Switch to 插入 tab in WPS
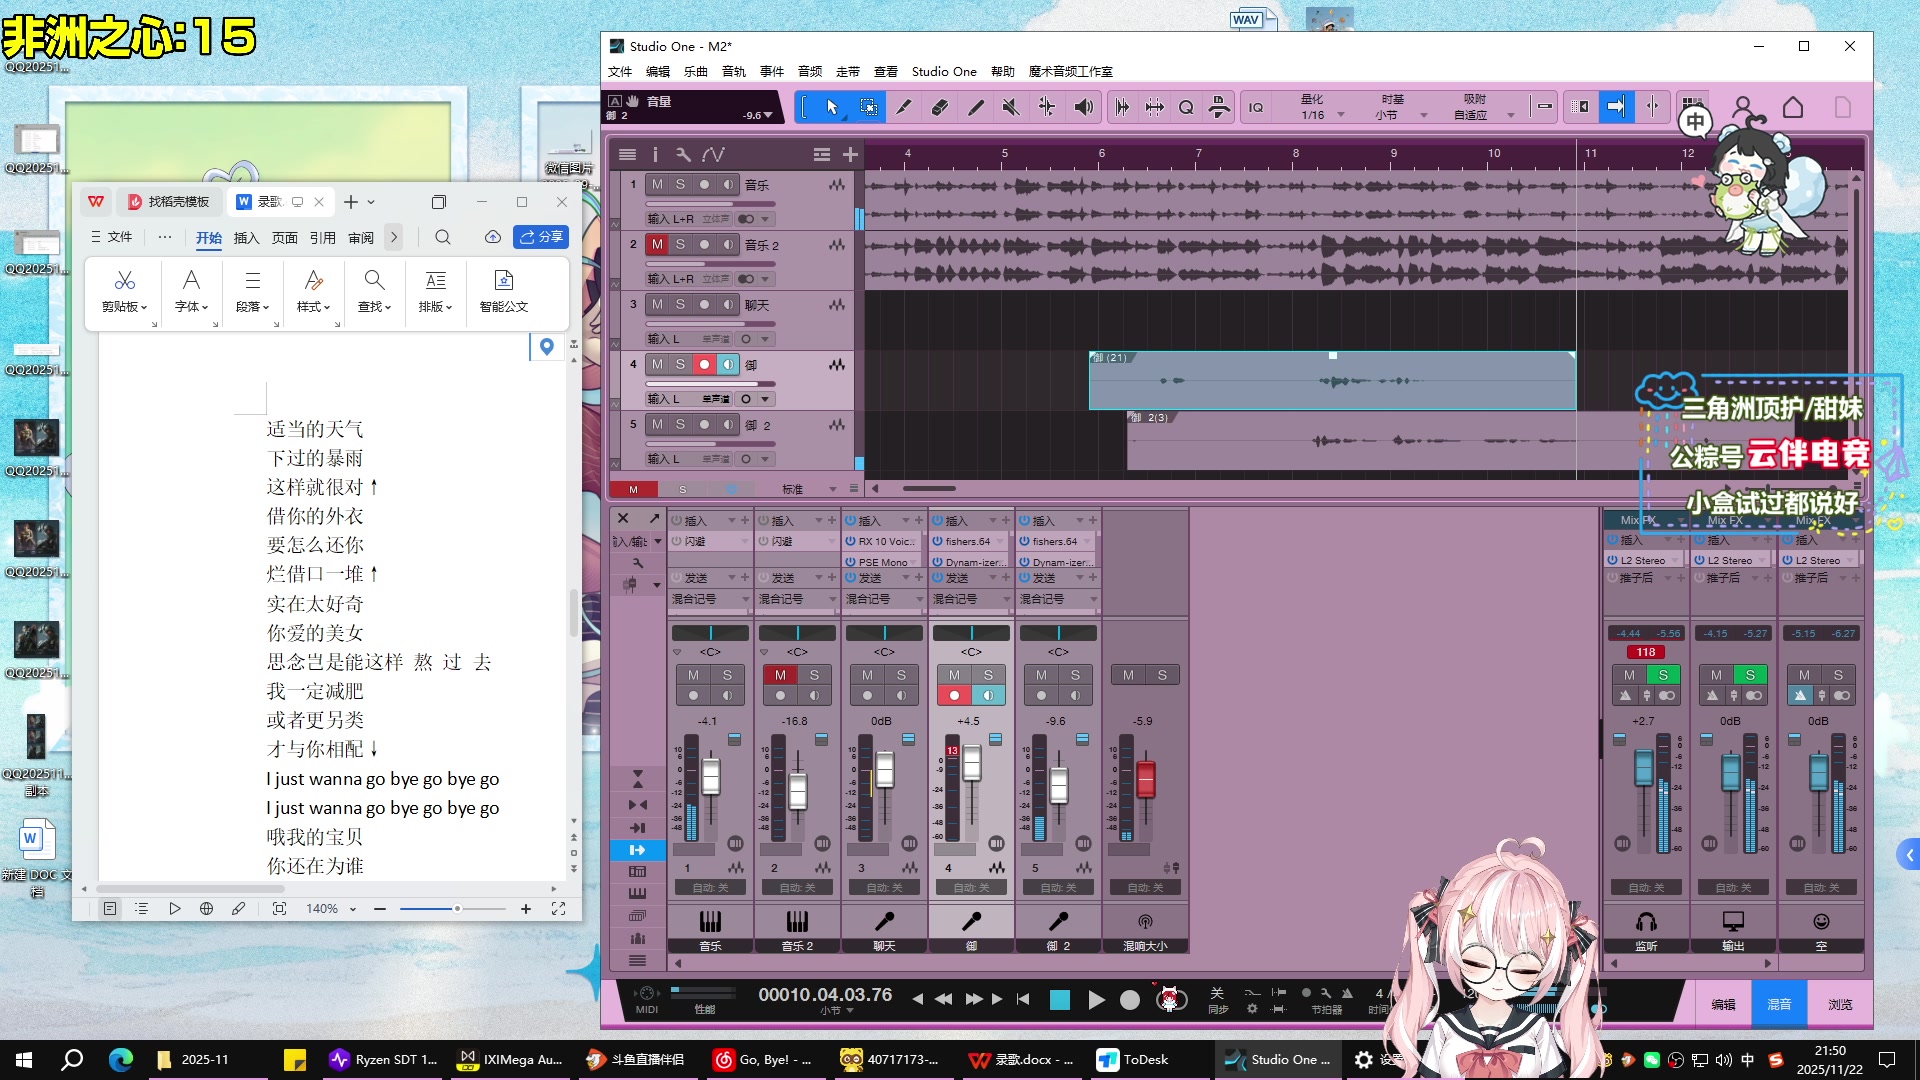 [246, 238]
